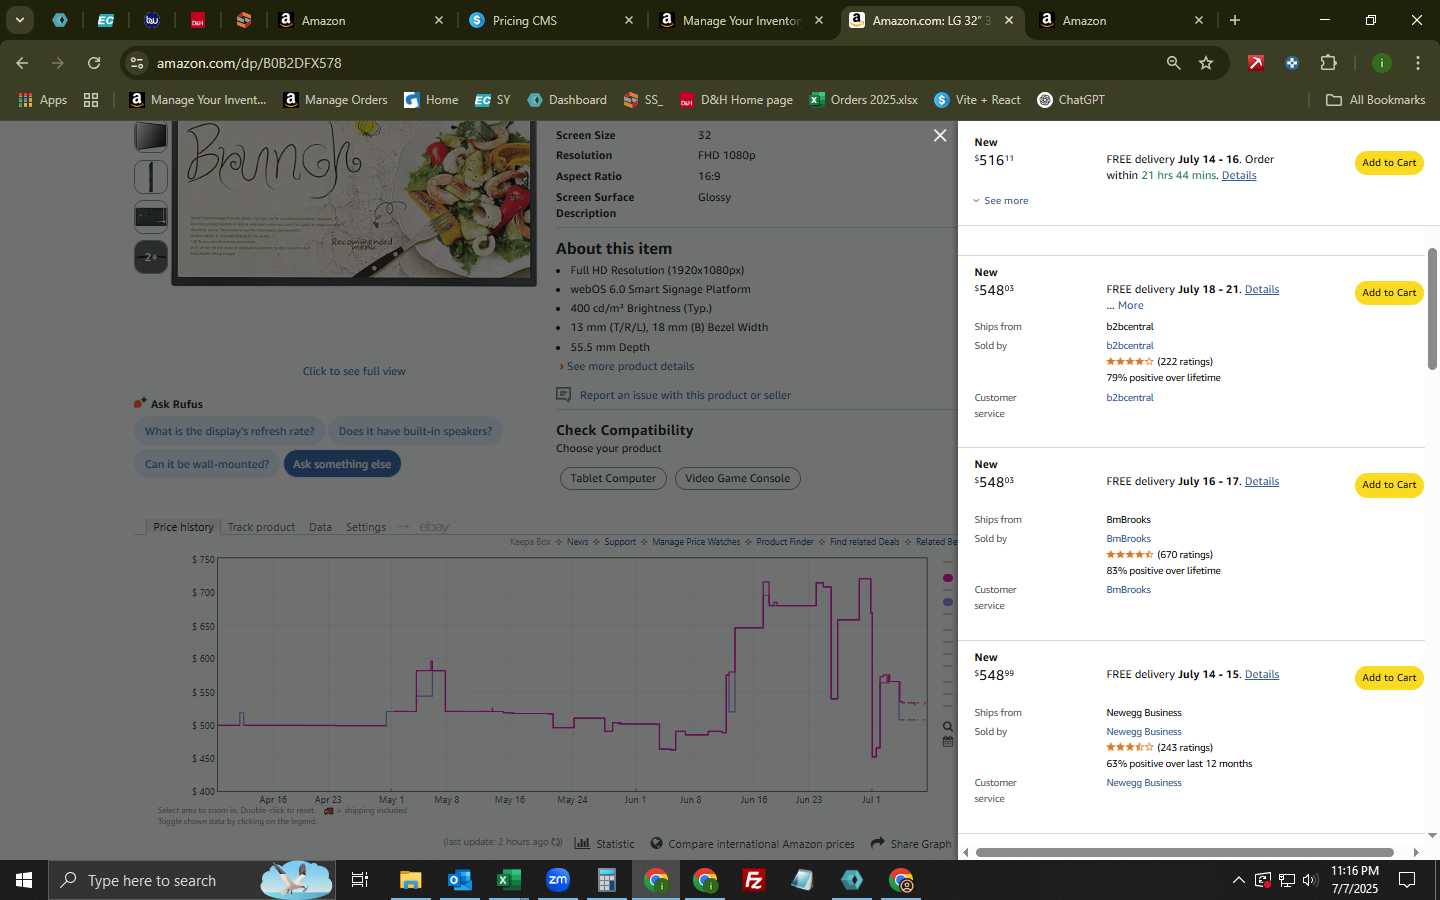Open Newegg Business customer service link
Screen dimensions: 1440x900
pos(1143,783)
